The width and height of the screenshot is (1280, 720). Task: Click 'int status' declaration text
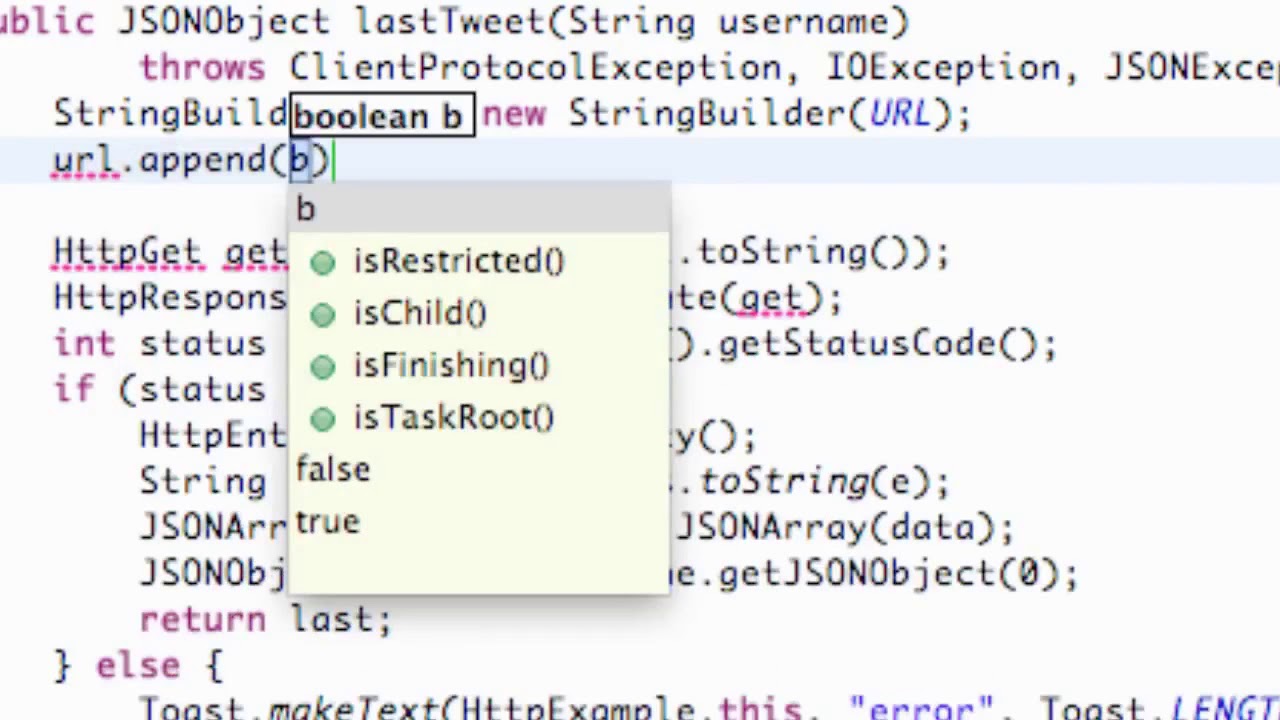click(159, 344)
